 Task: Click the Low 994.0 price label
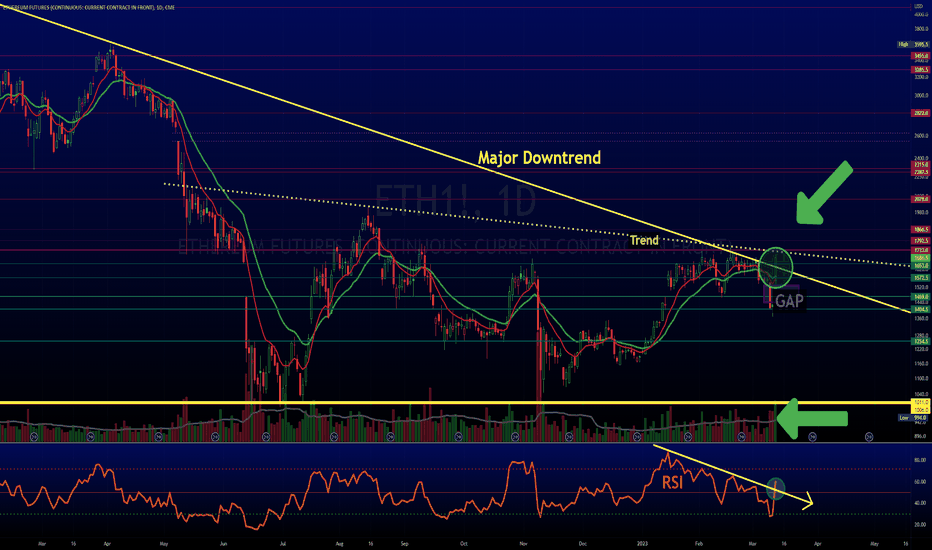[913, 418]
